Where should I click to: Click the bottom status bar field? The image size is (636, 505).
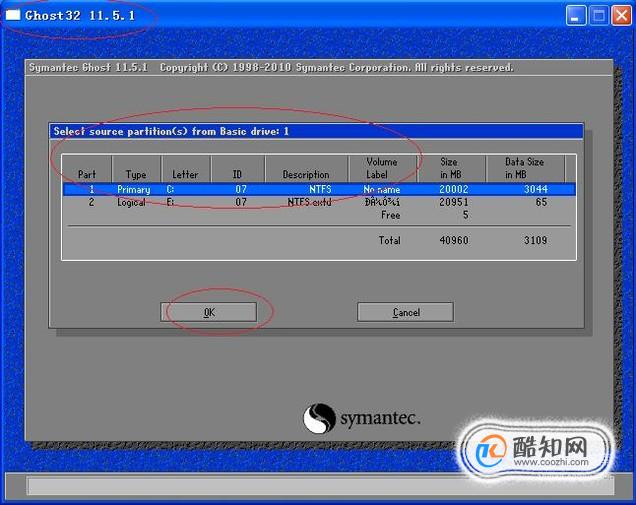point(320,486)
